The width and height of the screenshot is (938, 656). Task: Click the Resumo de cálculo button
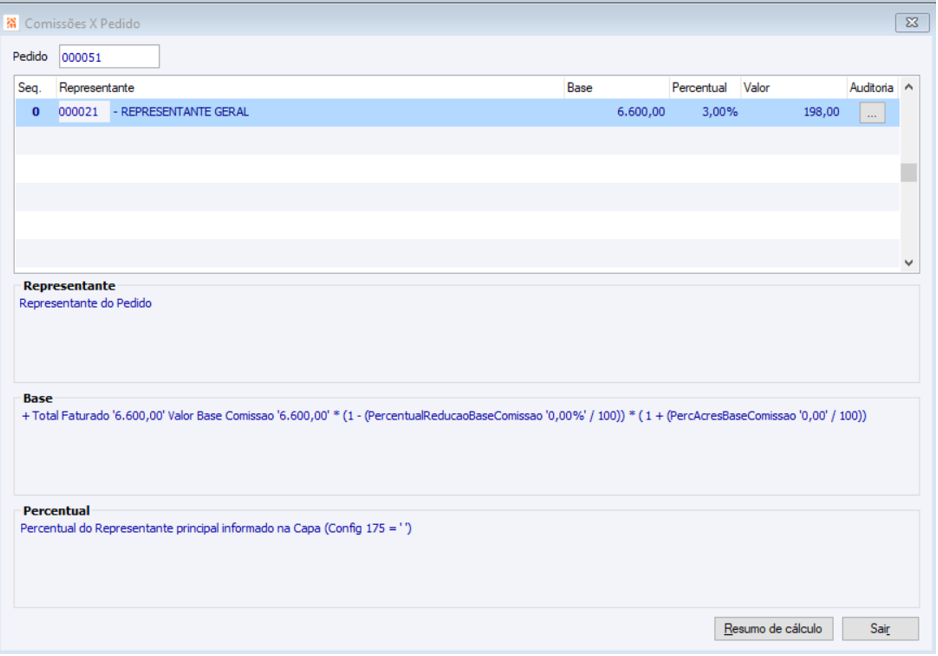pyautogui.click(x=773, y=628)
